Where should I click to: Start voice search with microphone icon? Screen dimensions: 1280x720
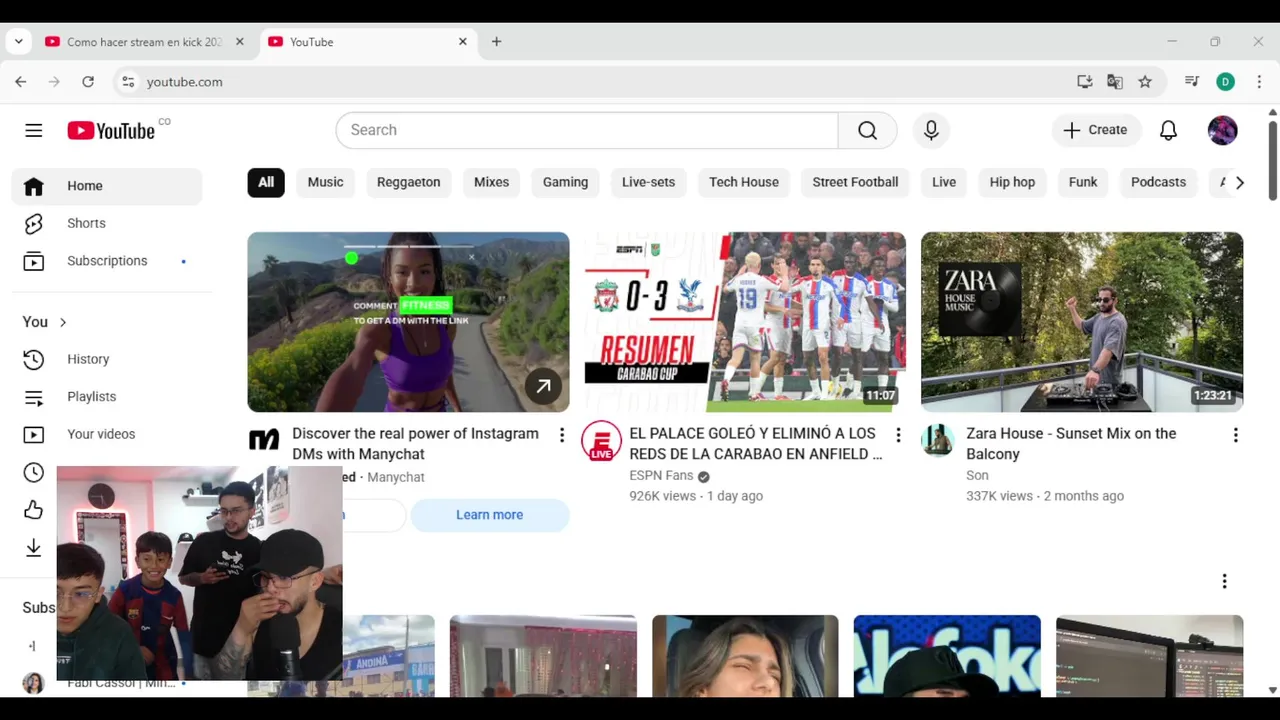[x=931, y=130]
